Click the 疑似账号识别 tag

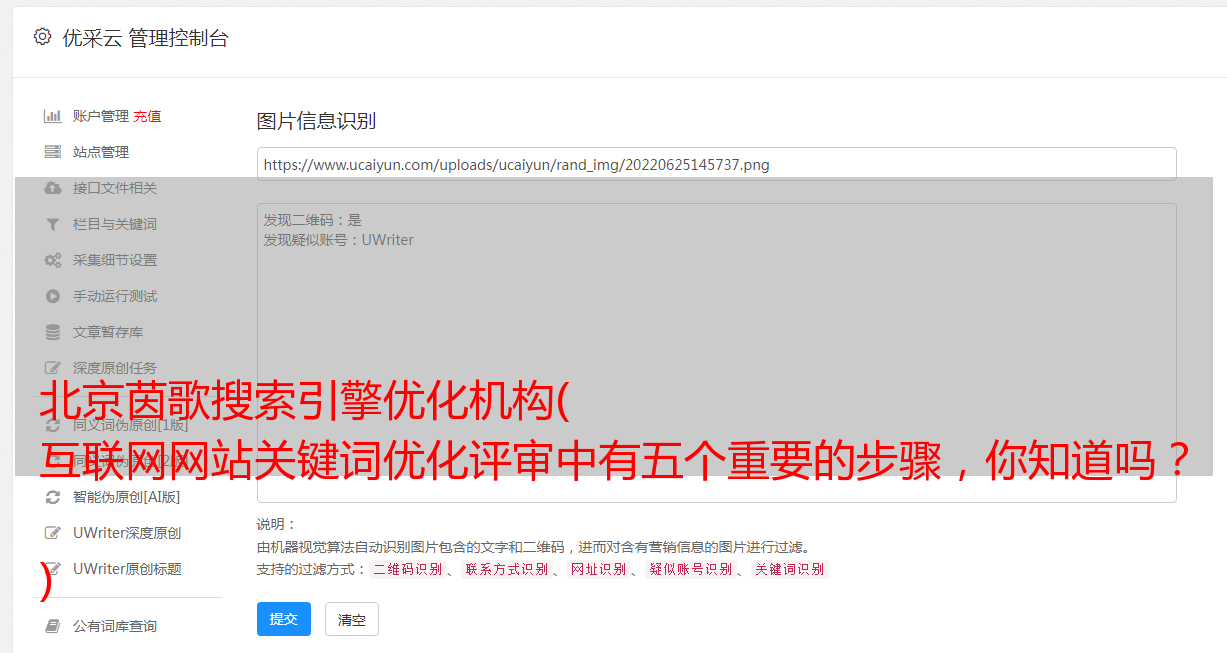[x=690, y=569]
